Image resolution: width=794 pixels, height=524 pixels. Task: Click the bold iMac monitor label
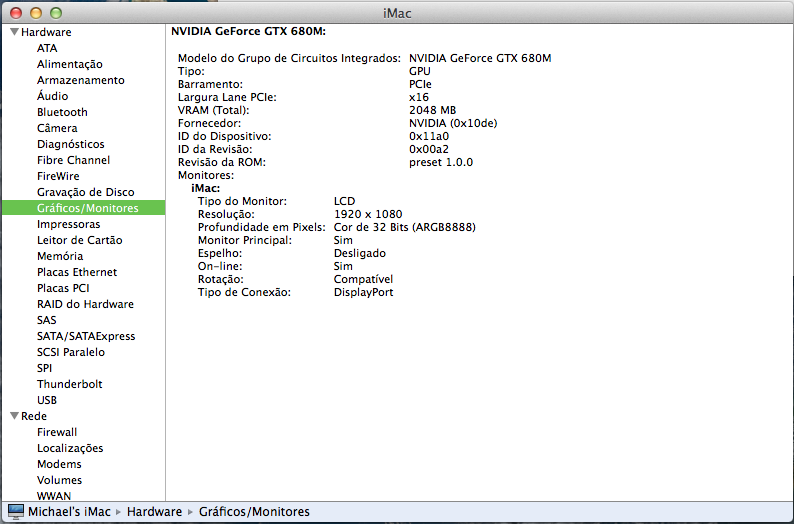(206, 188)
